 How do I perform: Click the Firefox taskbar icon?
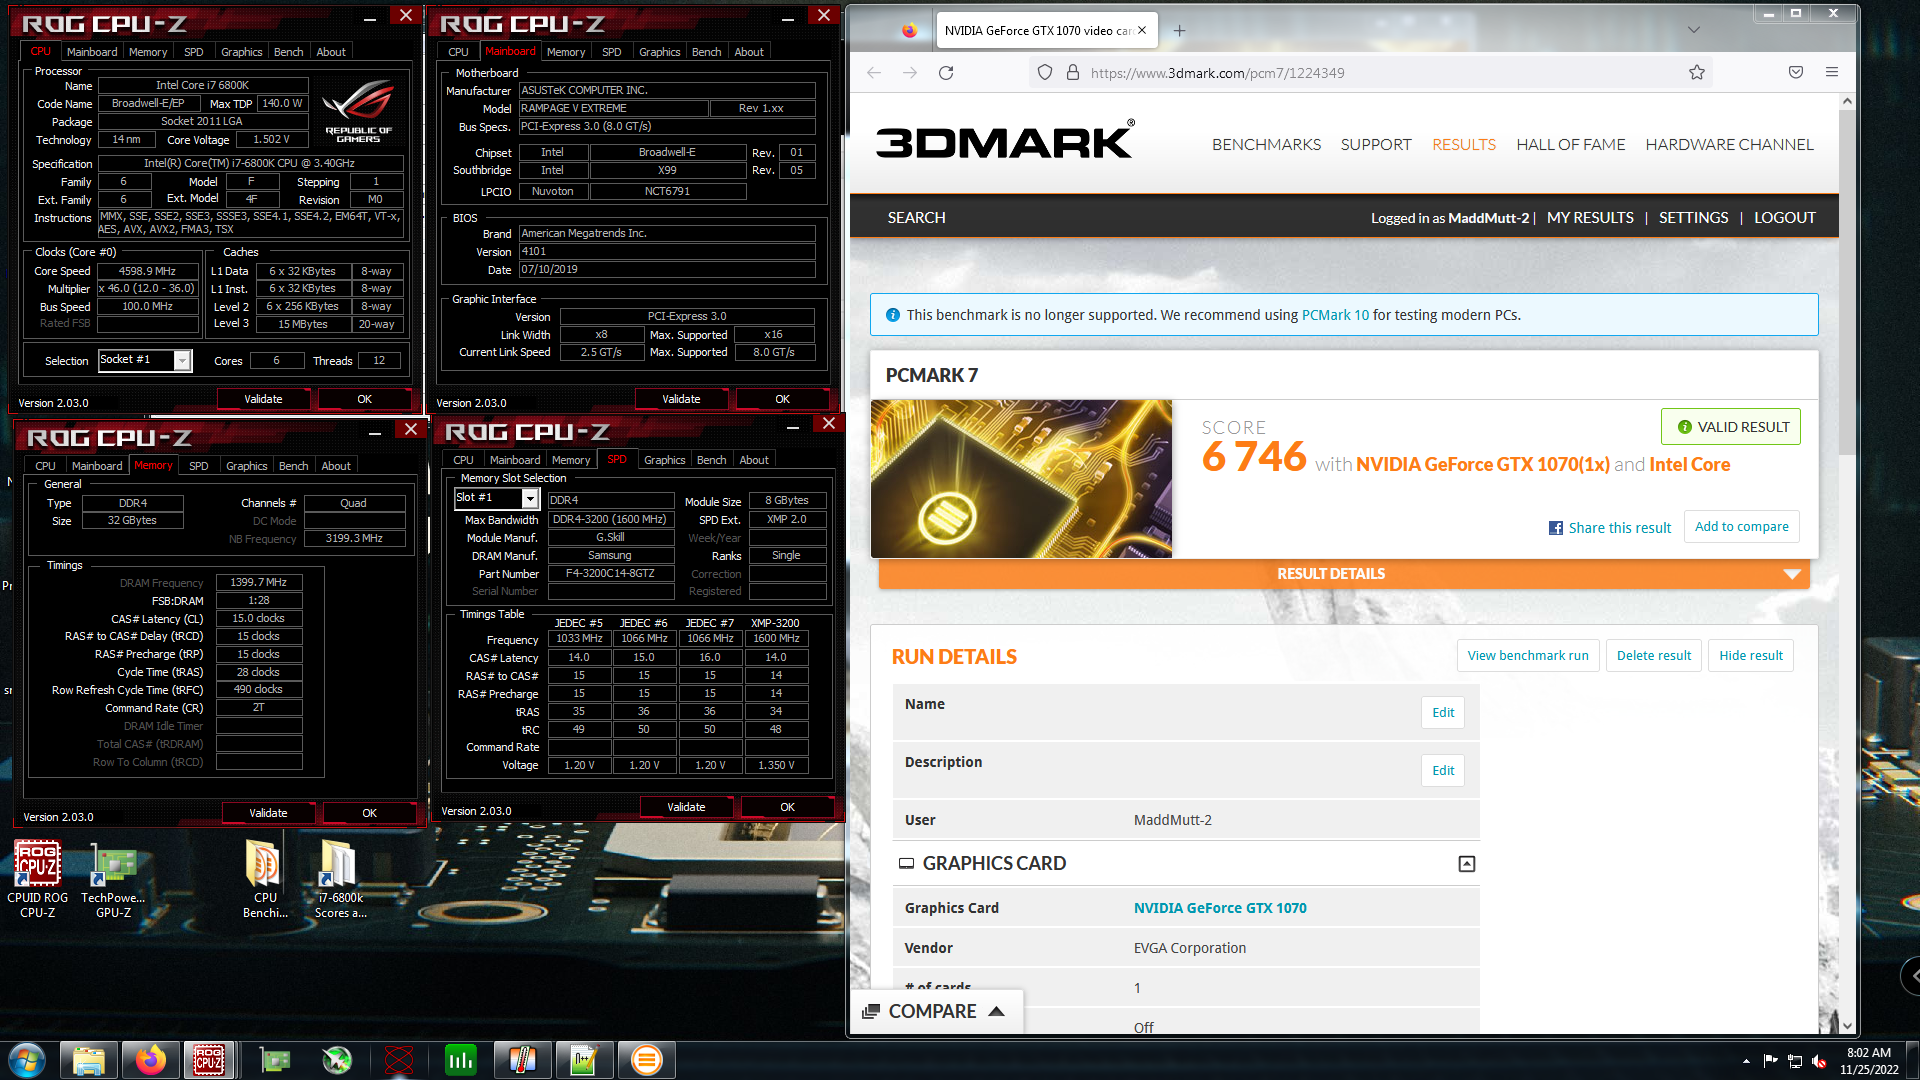click(151, 1060)
